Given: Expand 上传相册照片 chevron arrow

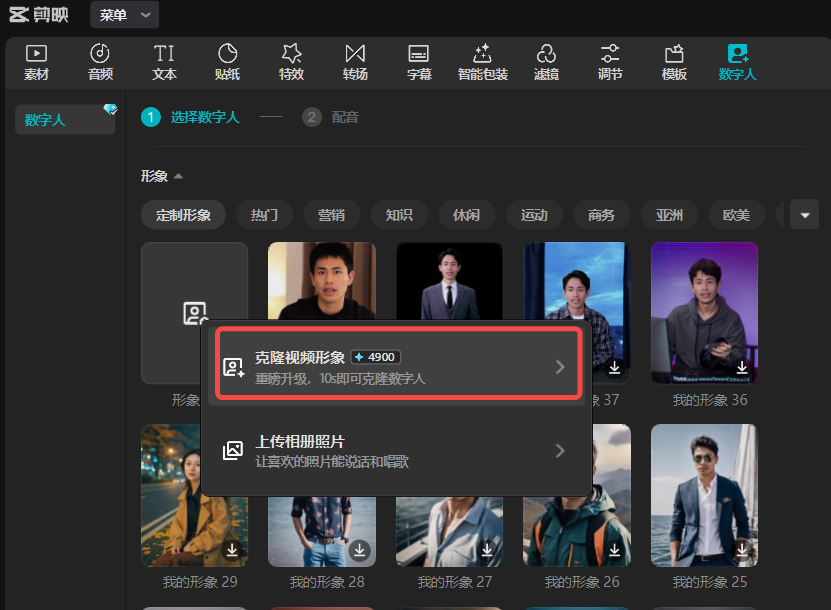Looking at the screenshot, I should pyautogui.click(x=560, y=450).
